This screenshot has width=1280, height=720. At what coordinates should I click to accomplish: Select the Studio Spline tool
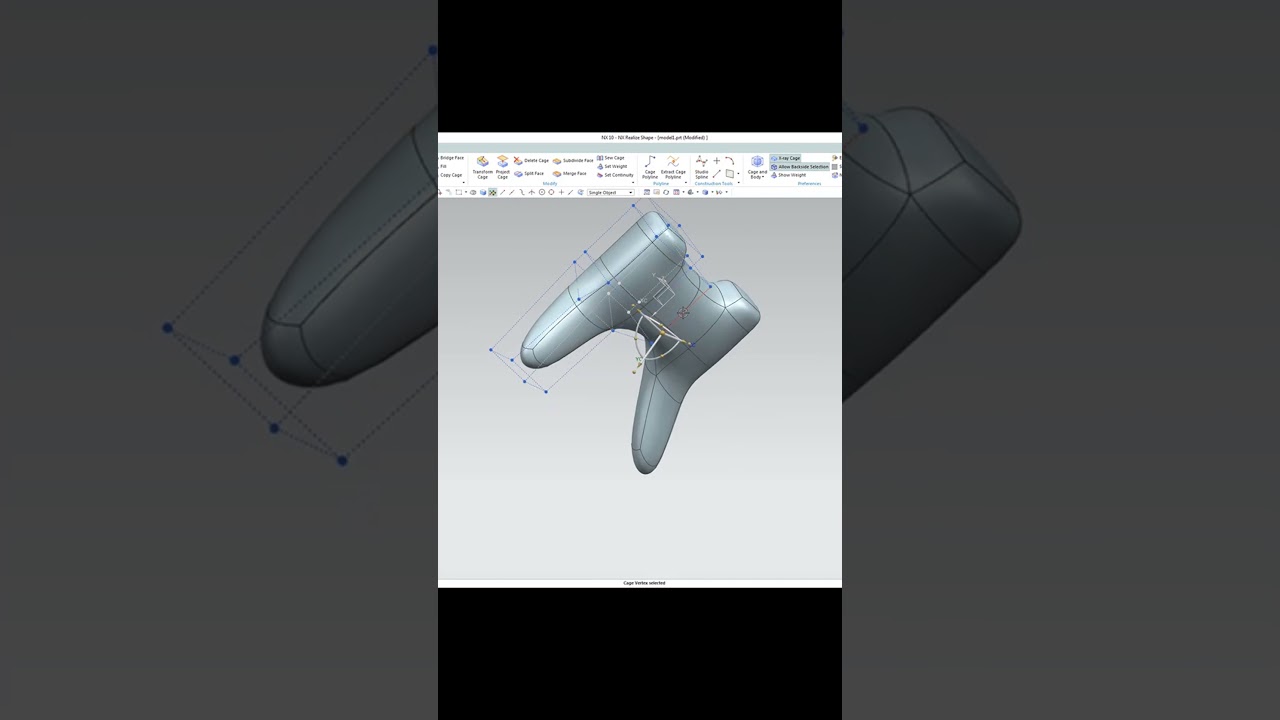click(x=702, y=166)
